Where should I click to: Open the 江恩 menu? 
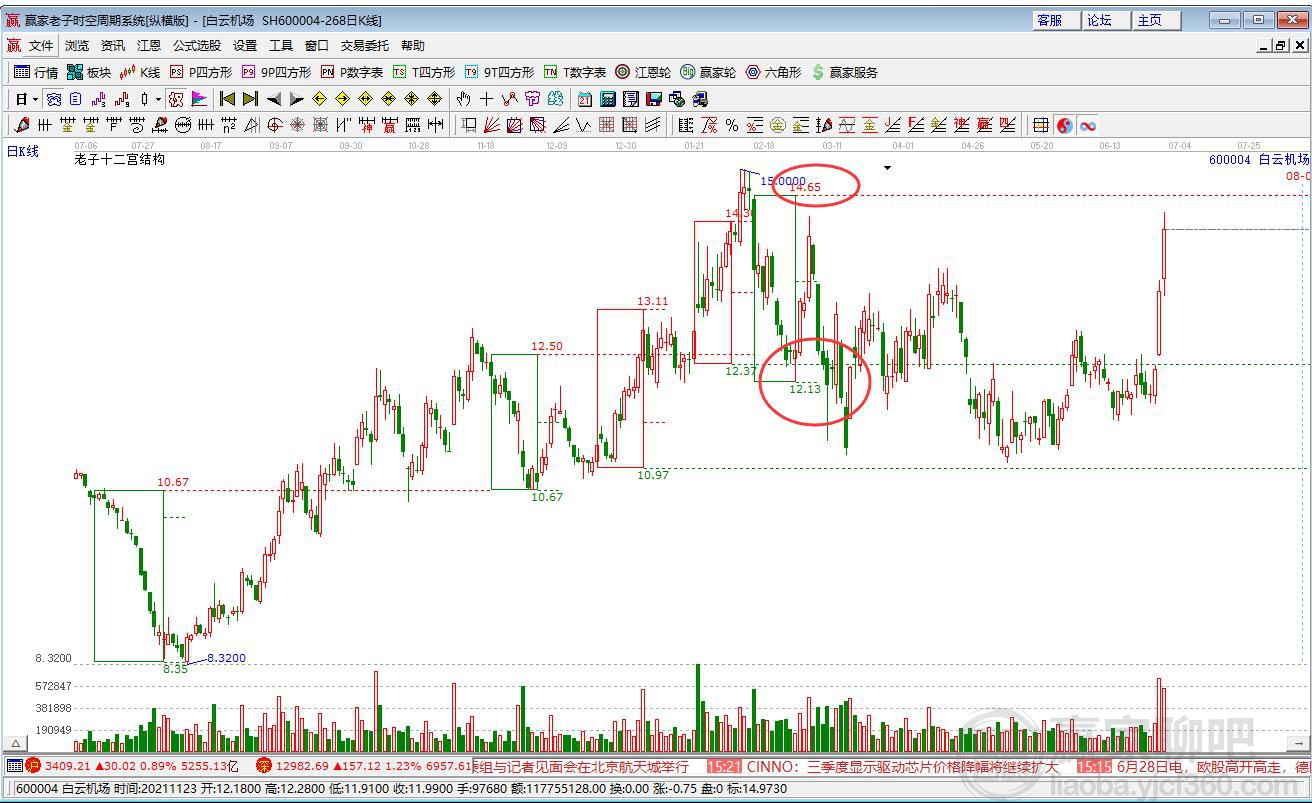pyautogui.click(x=149, y=45)
